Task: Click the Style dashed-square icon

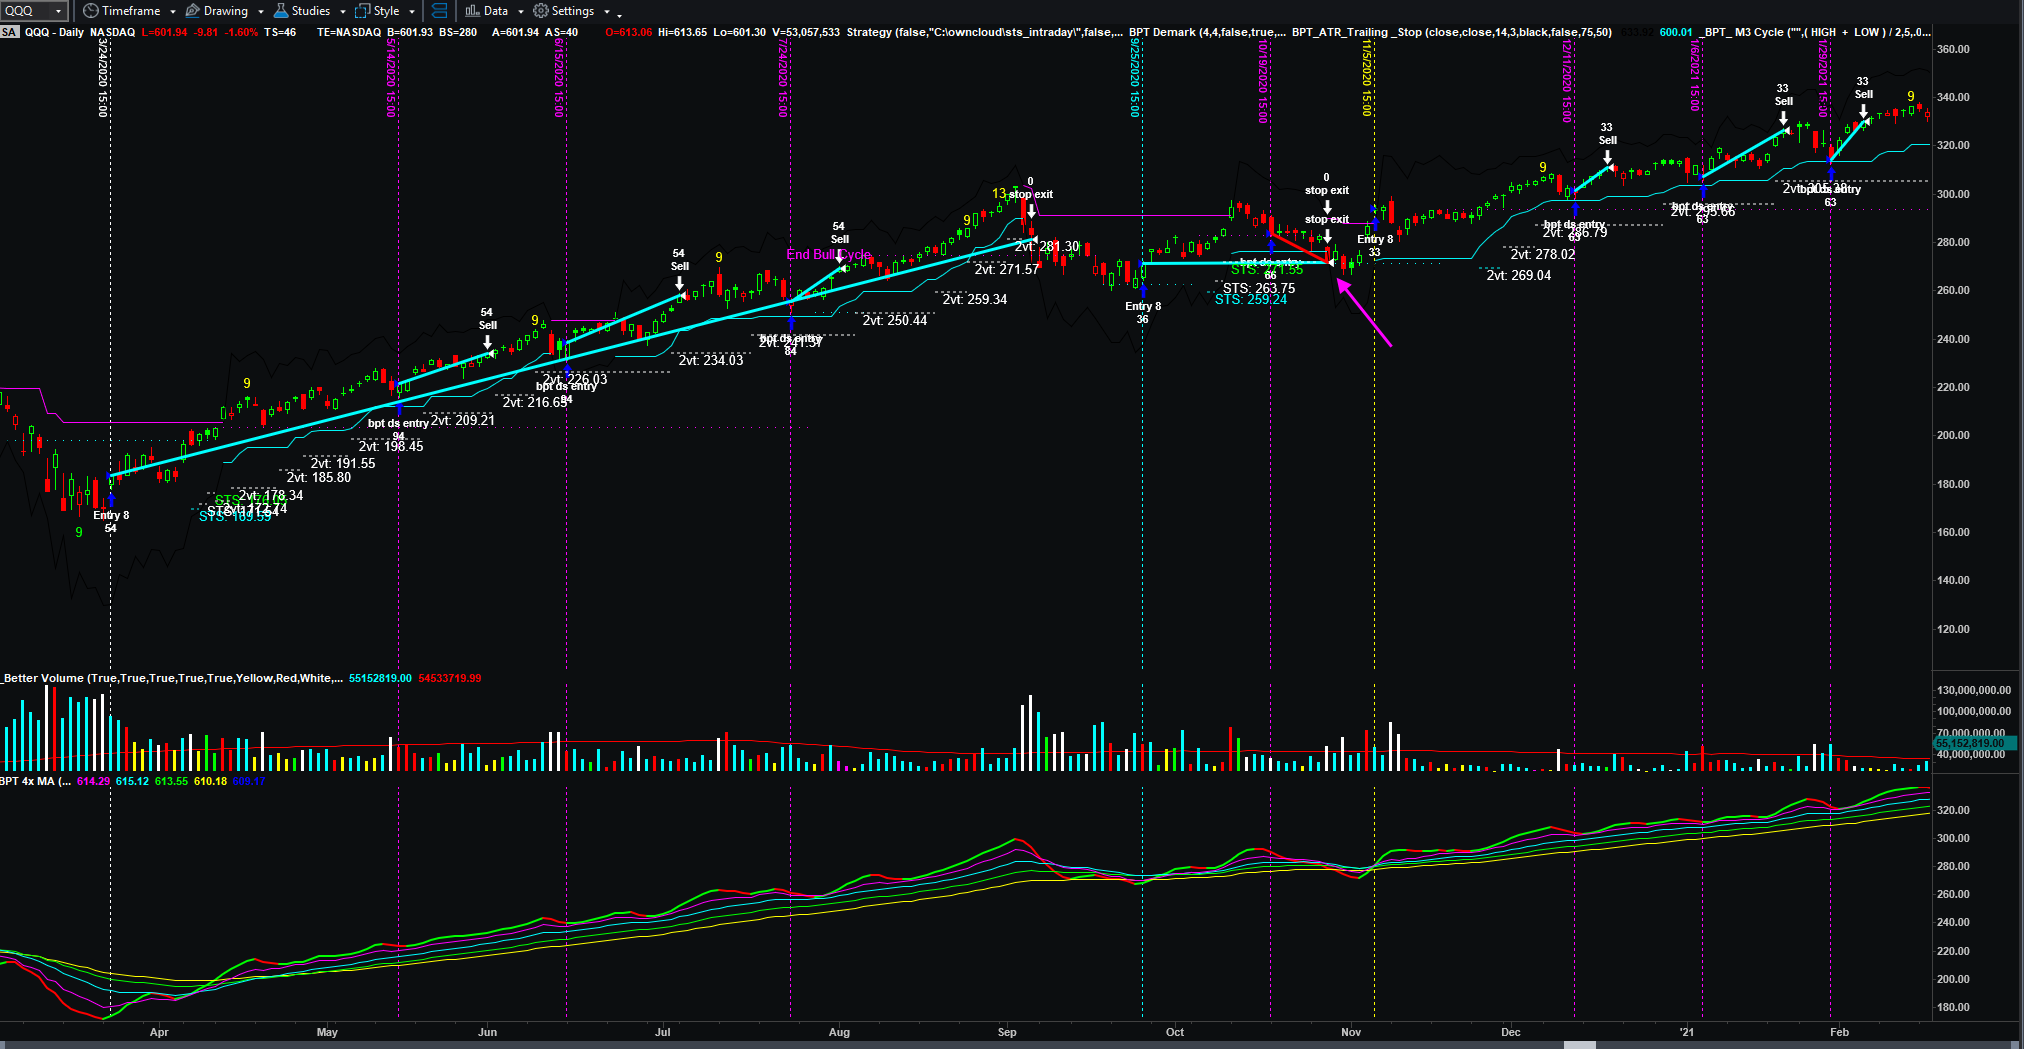Action: click(x=362, y=11)
